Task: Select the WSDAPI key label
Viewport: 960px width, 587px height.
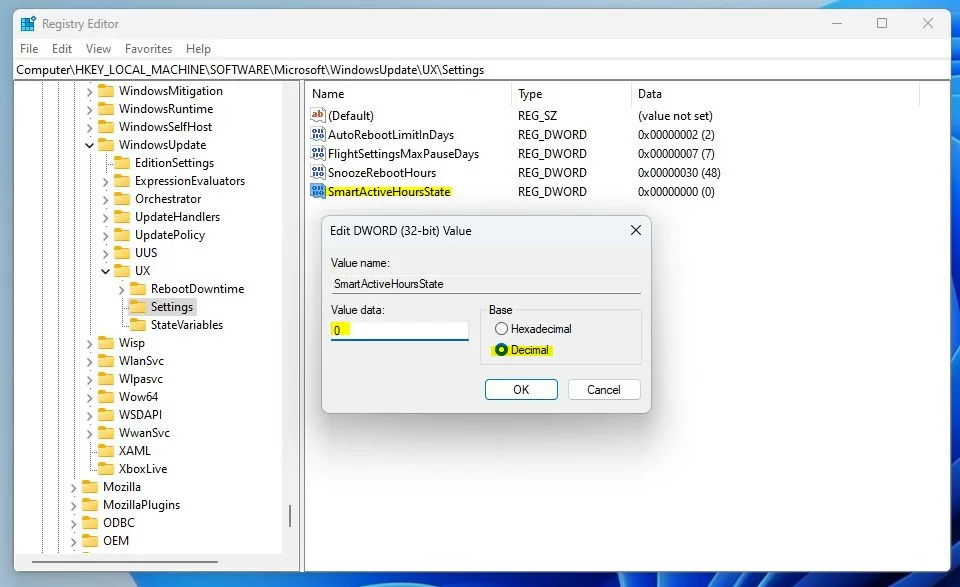Action: pos(140,414)
